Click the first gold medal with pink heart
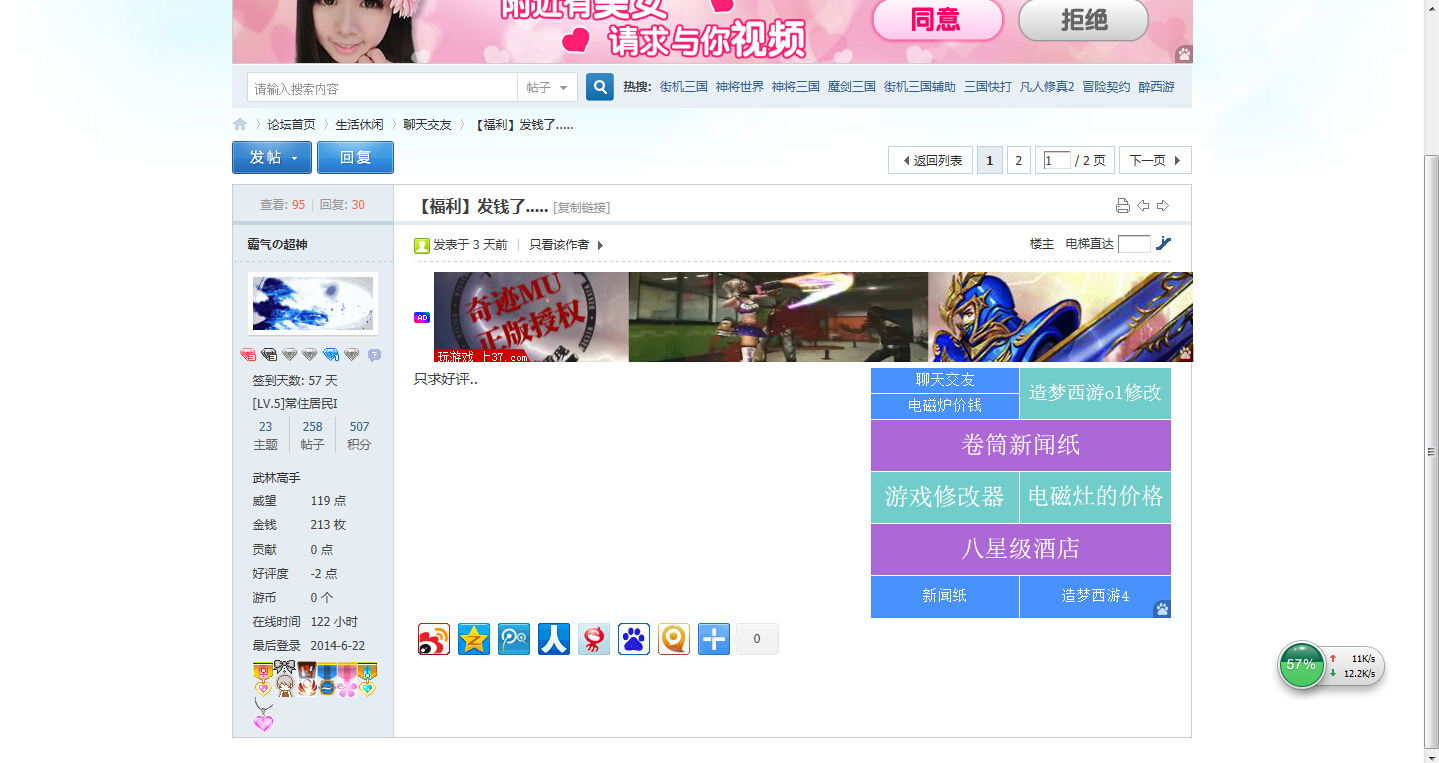 (x=263, y=679)
